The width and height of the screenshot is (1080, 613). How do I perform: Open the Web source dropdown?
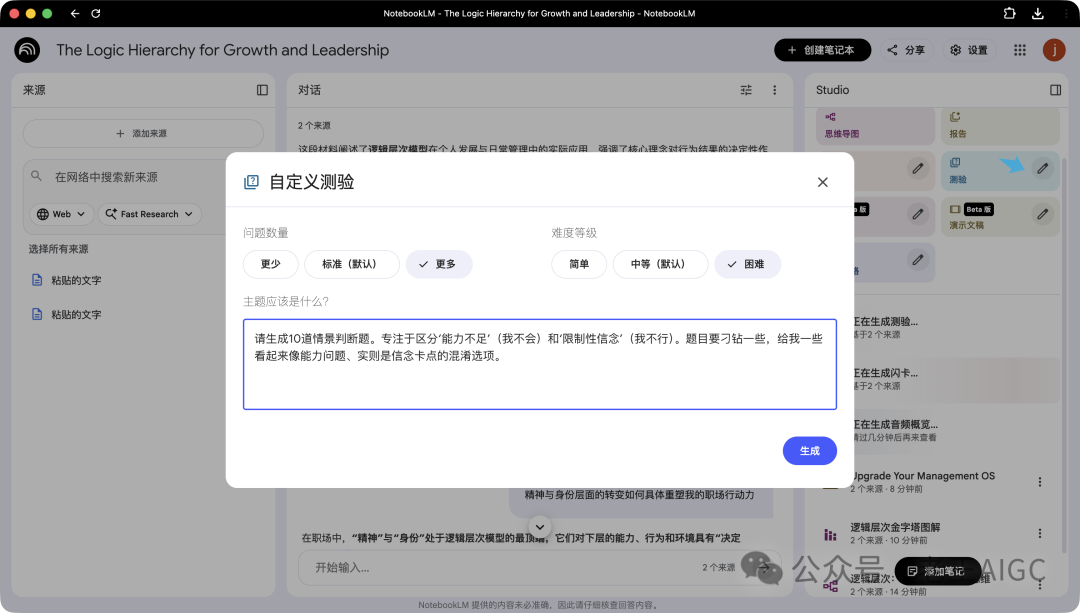pyautogui.click(x=60, y=213)
